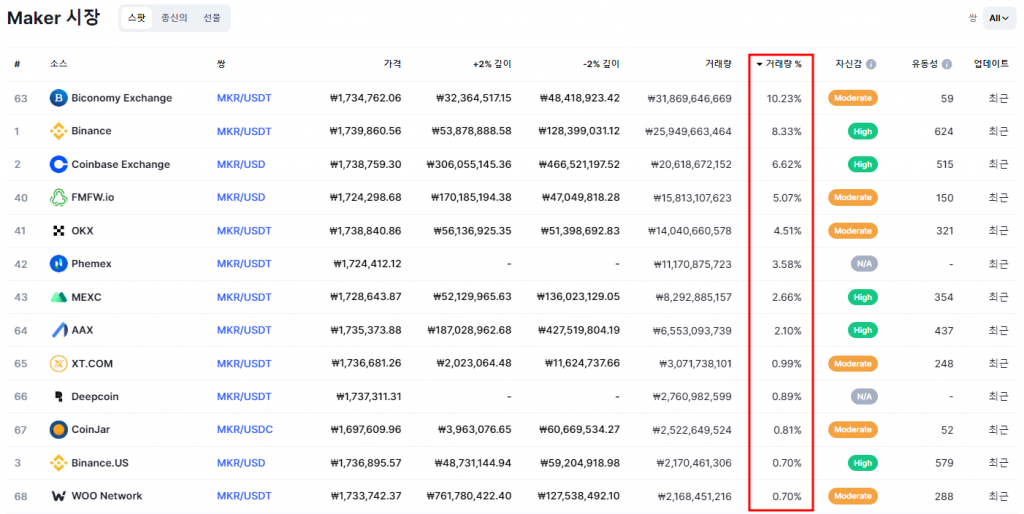The height and width of the screenshot is (514, 1024).
Task: Switch to the 선물 tab
Action: pos(212,18)
